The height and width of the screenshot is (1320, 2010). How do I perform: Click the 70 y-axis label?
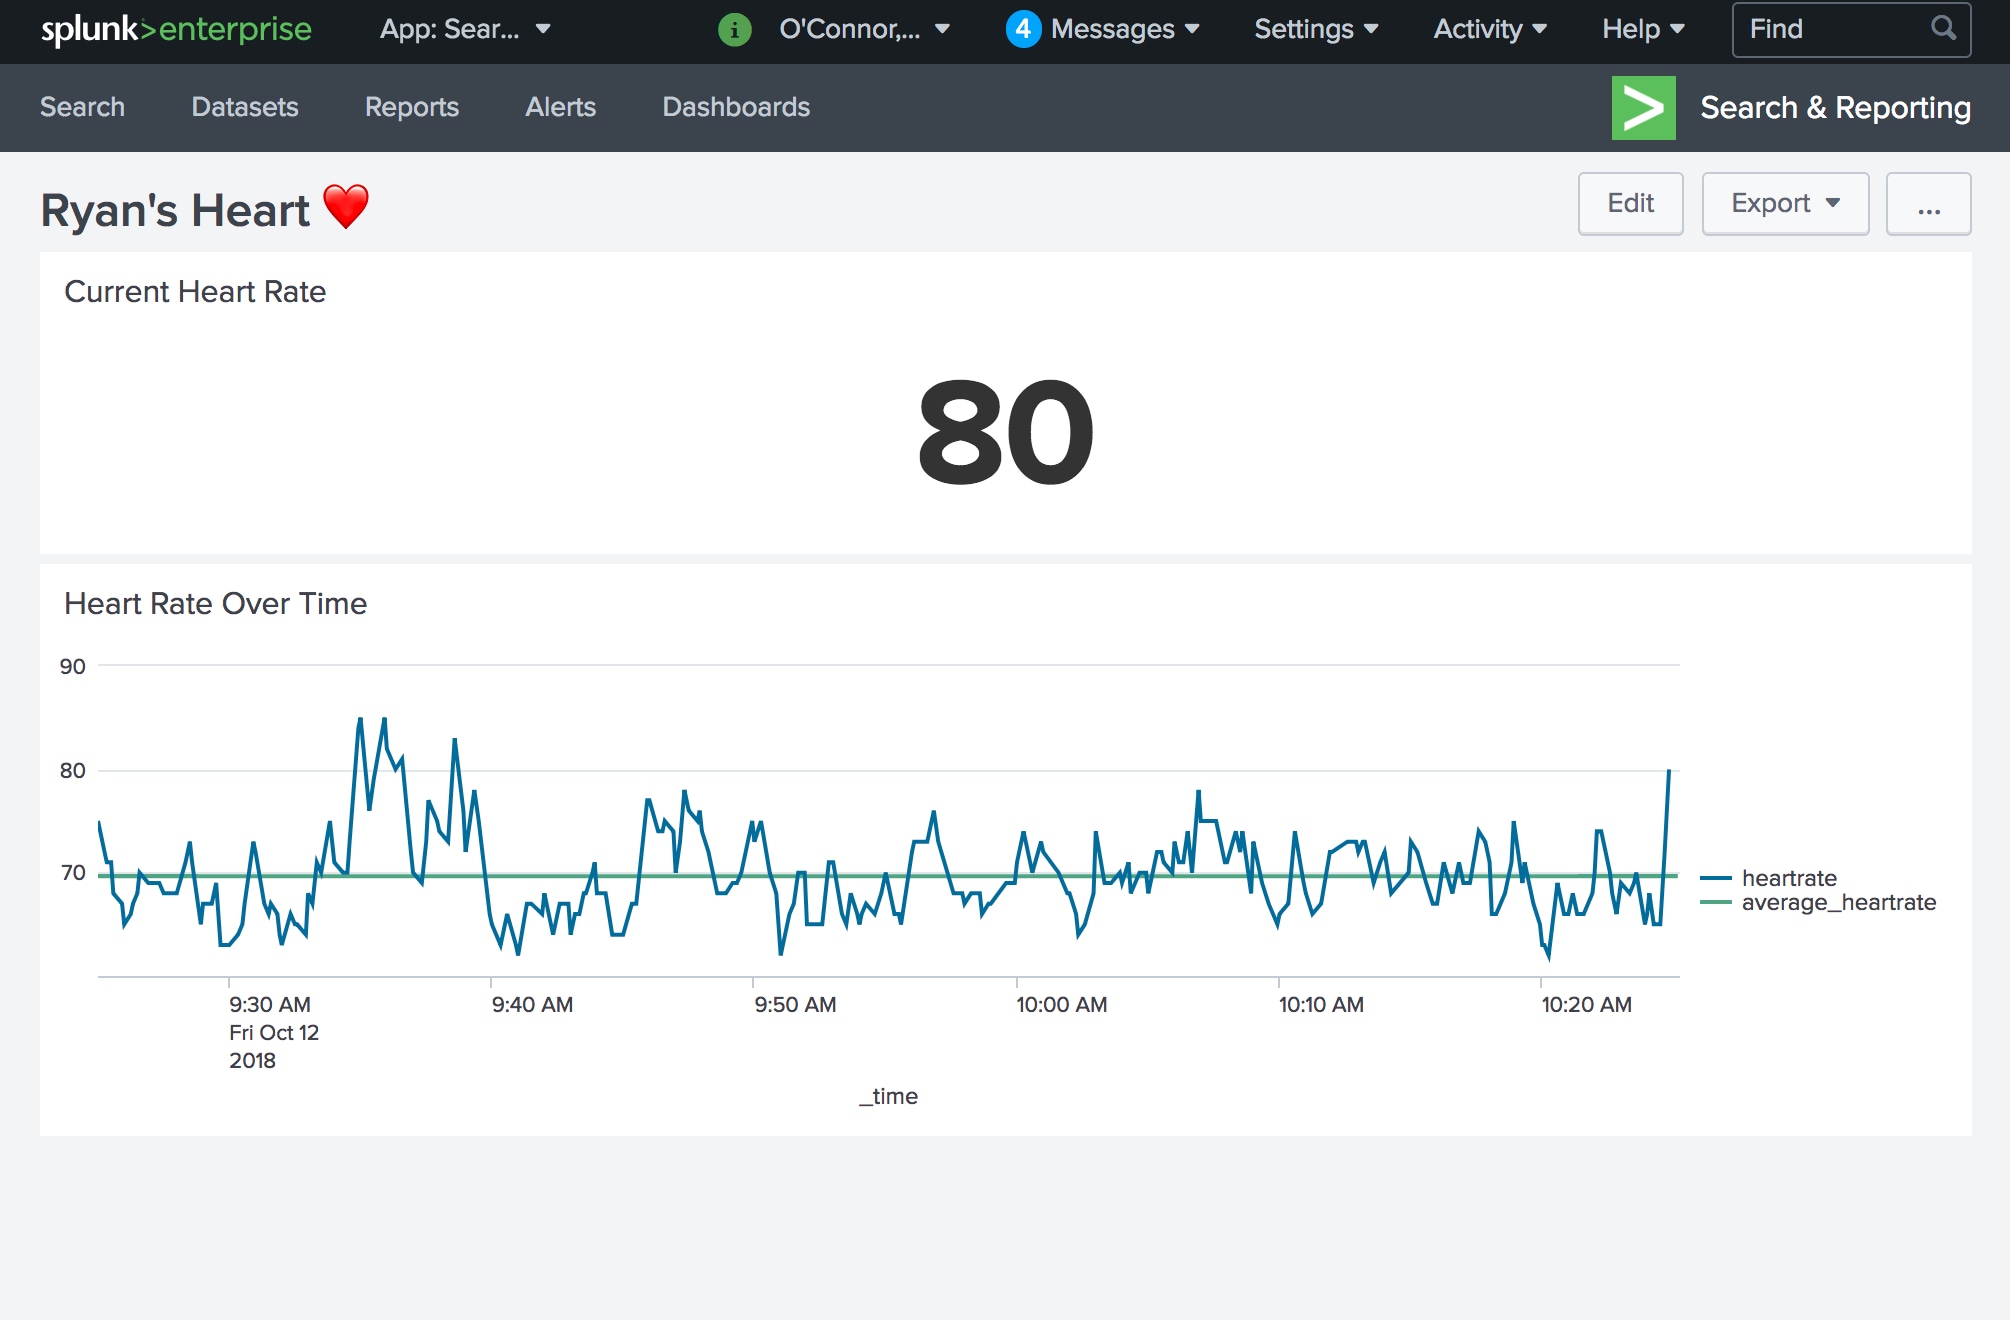73,873
